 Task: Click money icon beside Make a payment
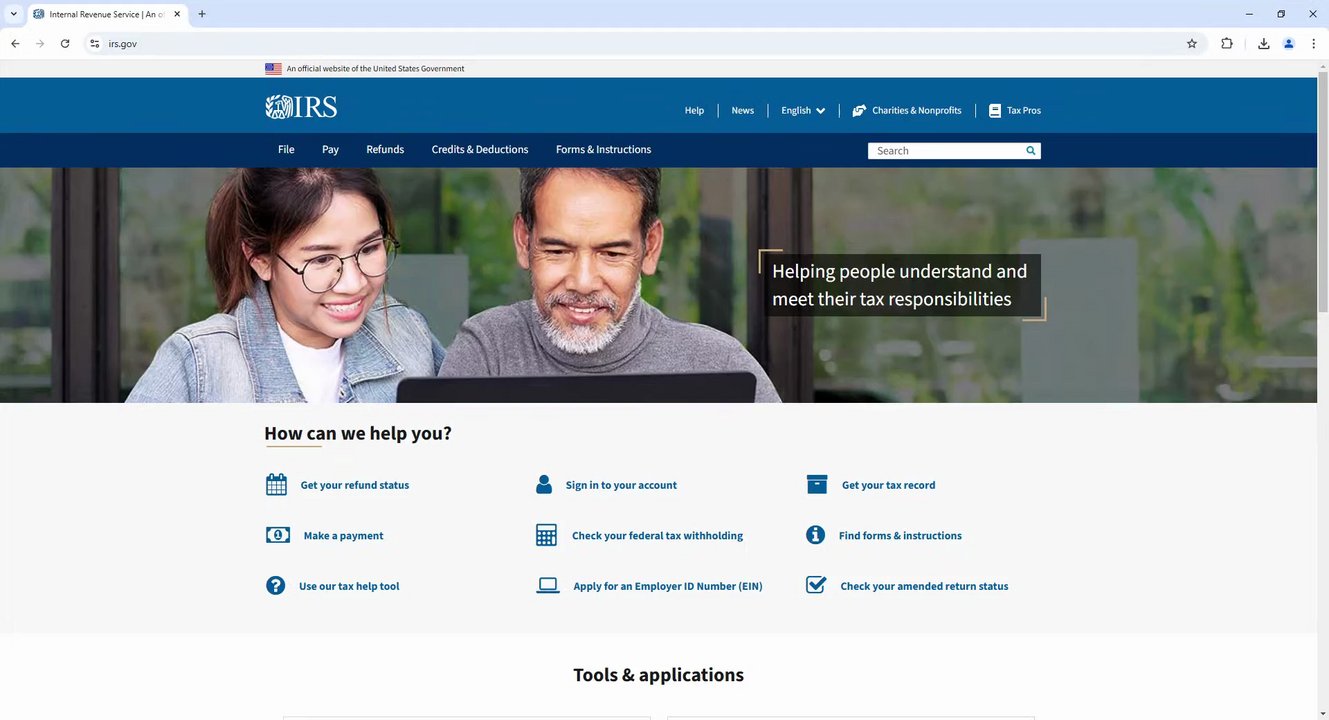278,535
